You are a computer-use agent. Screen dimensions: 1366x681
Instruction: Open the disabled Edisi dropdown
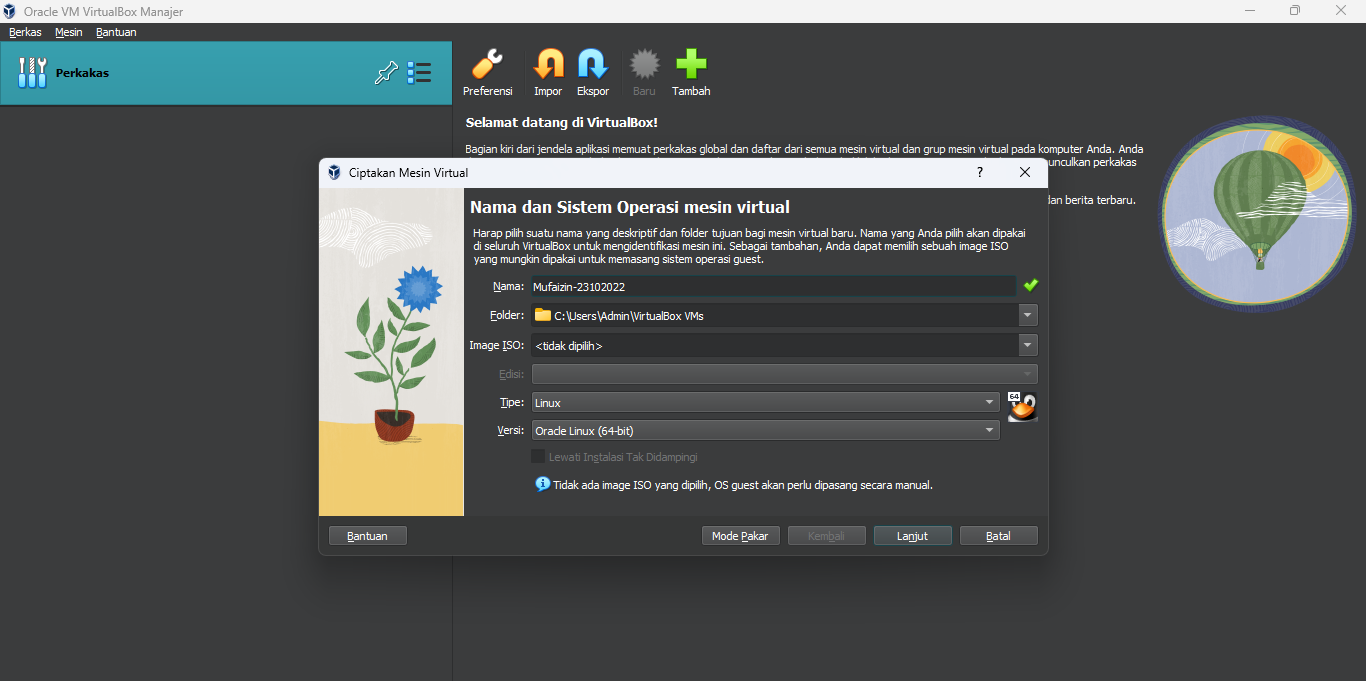[785, 374]
